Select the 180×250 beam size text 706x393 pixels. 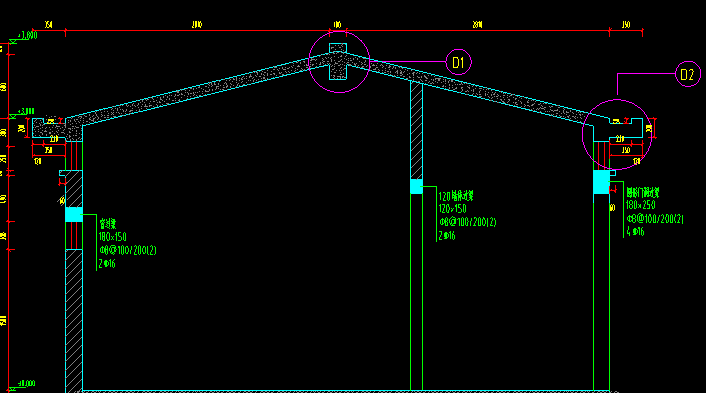coord(640,205)
